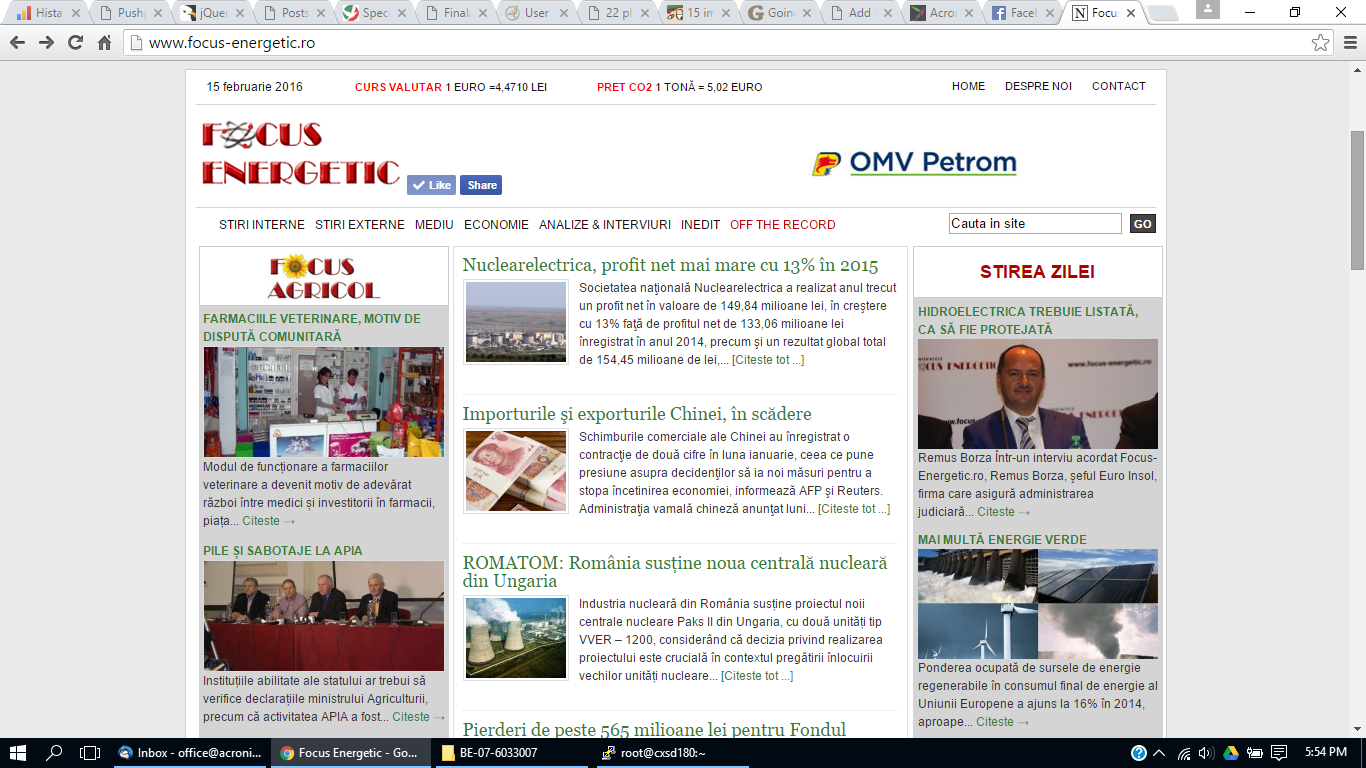Open the Chrome hamburger menu
Viewport: 1366px width, 768px height.
(x=1350, y=43)
